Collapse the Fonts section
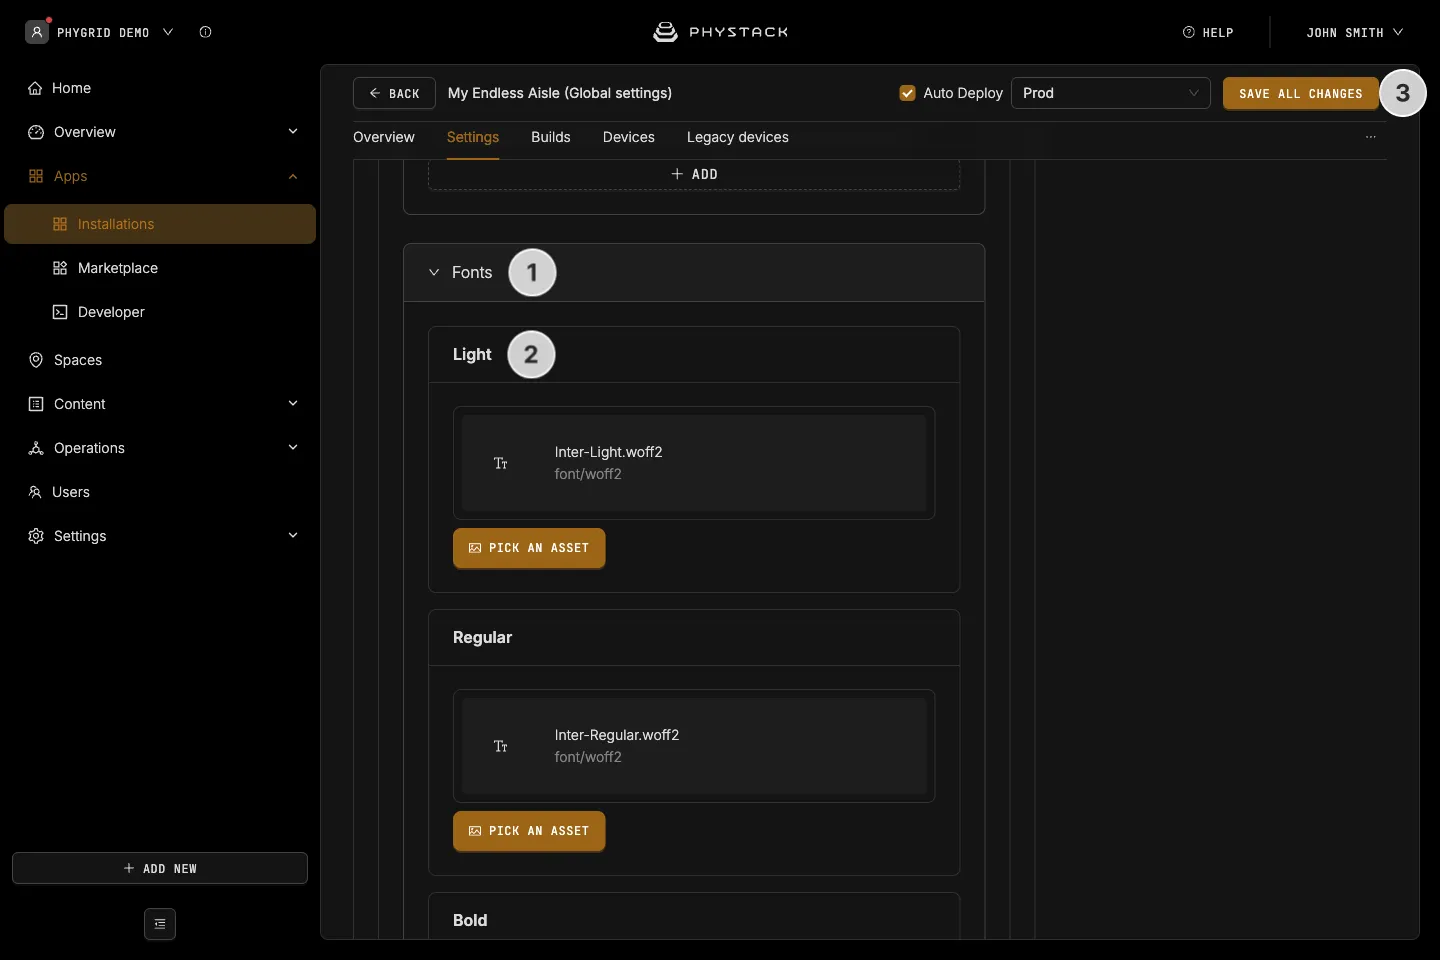The image size is (1440, 960). [434, 272]
